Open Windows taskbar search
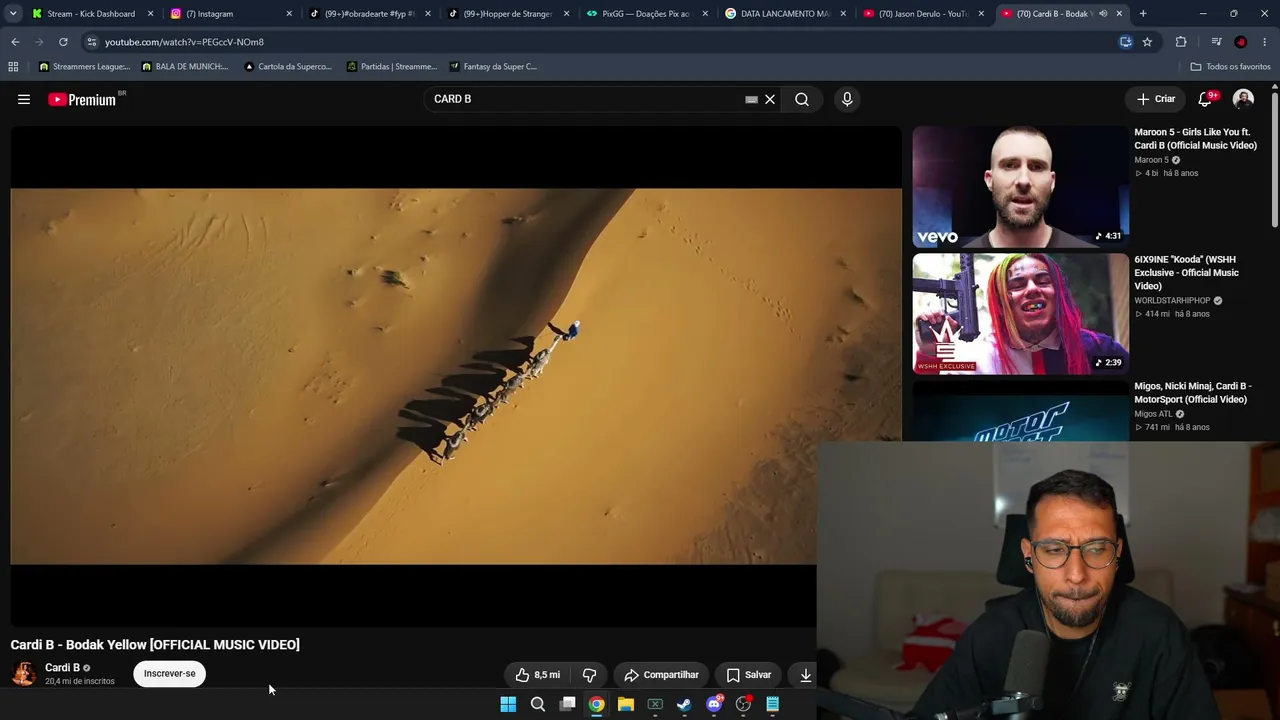The image size is (1280, 720). pyautogui.click(x=538, y=704)
